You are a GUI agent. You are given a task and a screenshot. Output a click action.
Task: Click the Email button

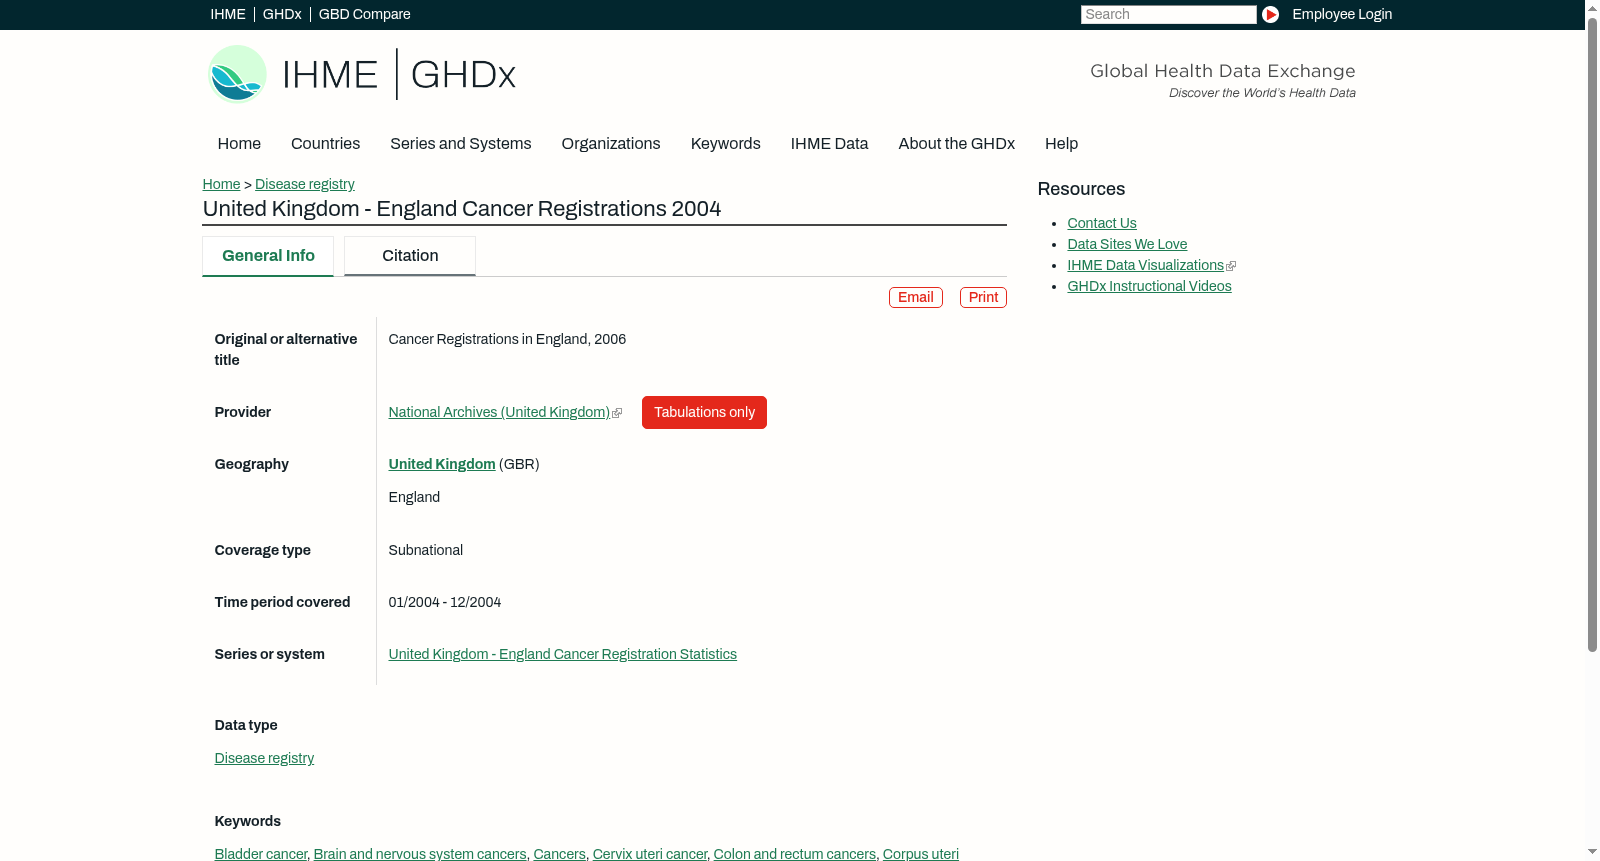(x=916, y=298)
